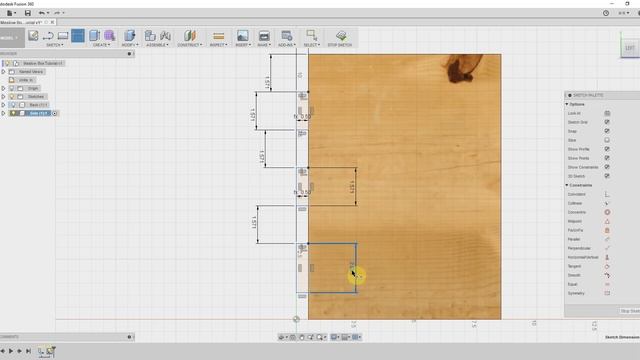
Task: Toggle the 3D Sketch checkbox
Action: tap(607, 176)
